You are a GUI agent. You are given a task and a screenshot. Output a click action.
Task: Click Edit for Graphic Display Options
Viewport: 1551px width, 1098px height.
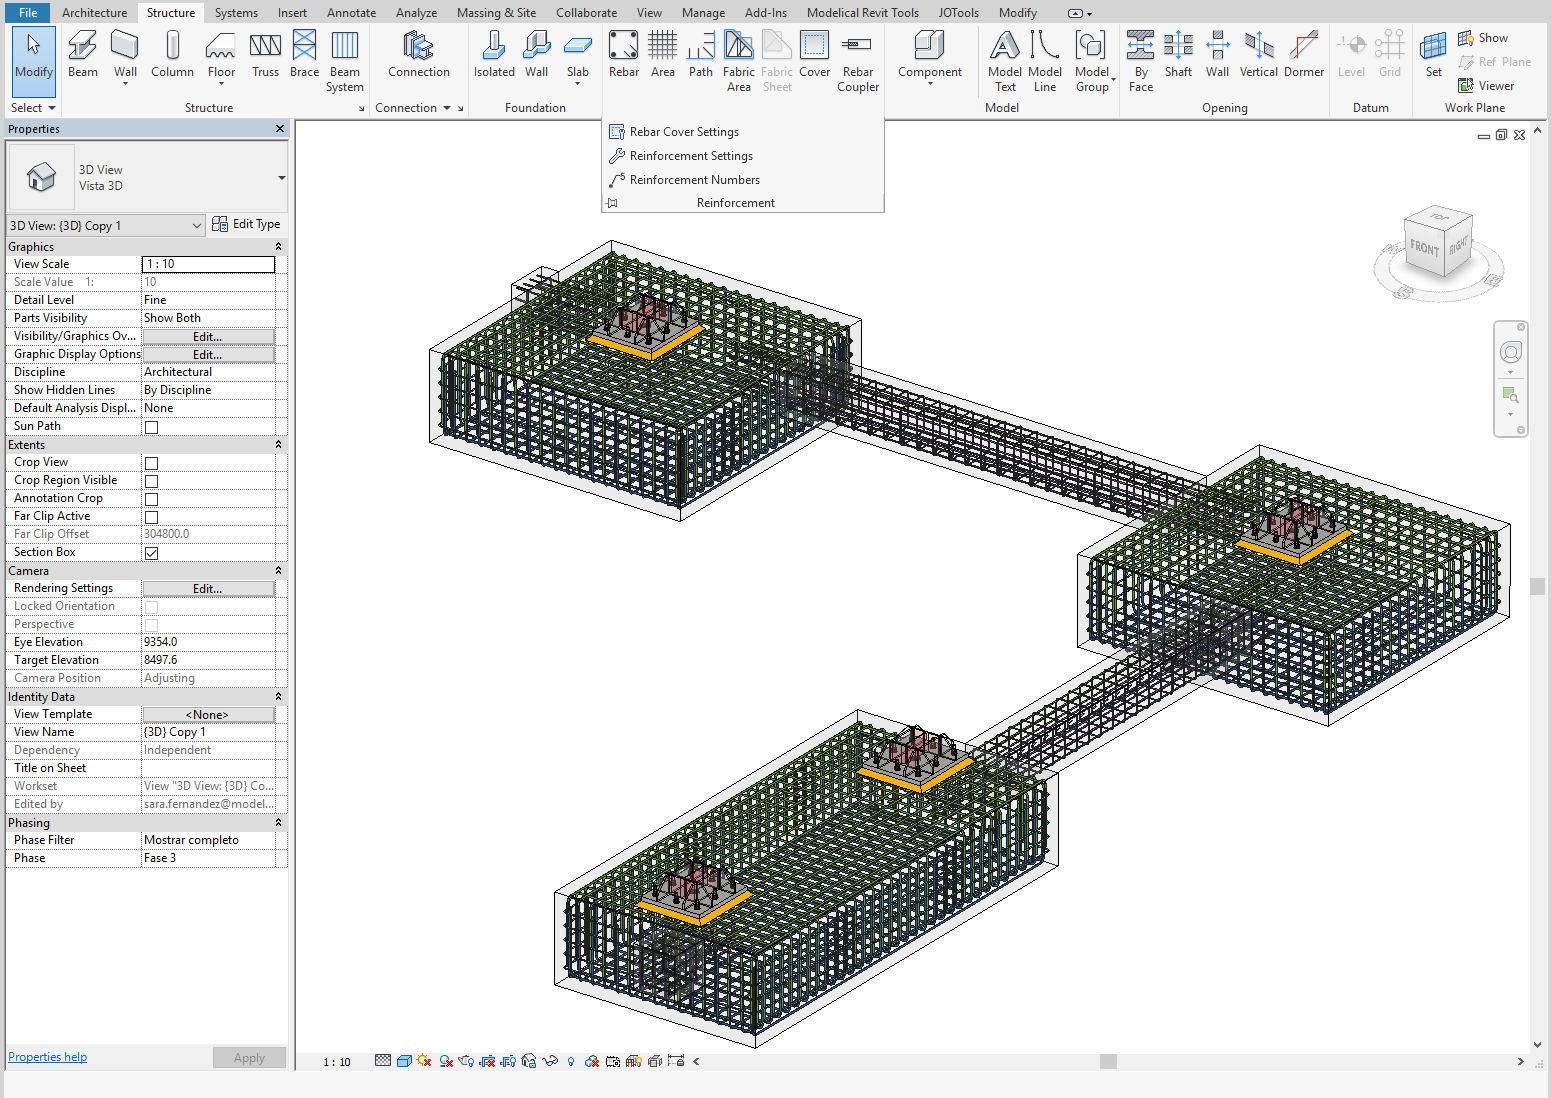click(x=208, y=355)
